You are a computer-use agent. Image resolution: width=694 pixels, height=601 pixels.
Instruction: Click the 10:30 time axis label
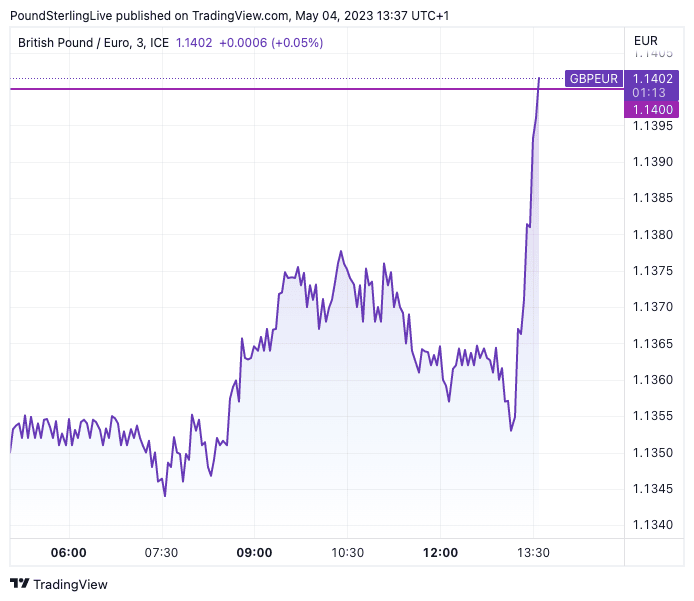(347, 552)
